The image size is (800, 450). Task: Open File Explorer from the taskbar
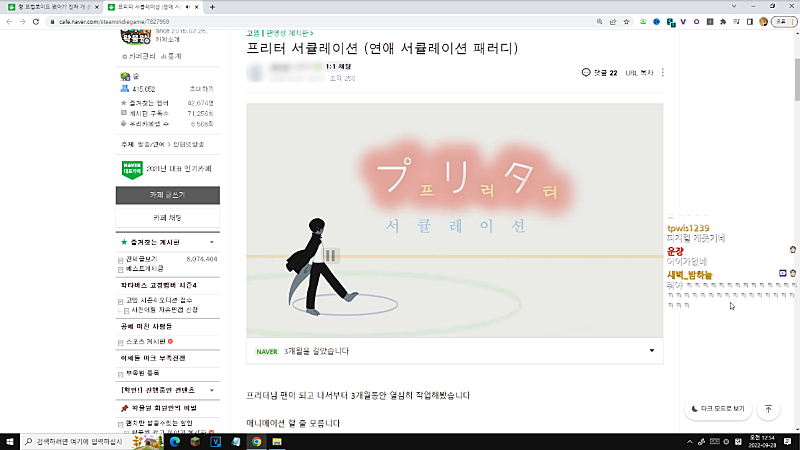pos(277,441)
